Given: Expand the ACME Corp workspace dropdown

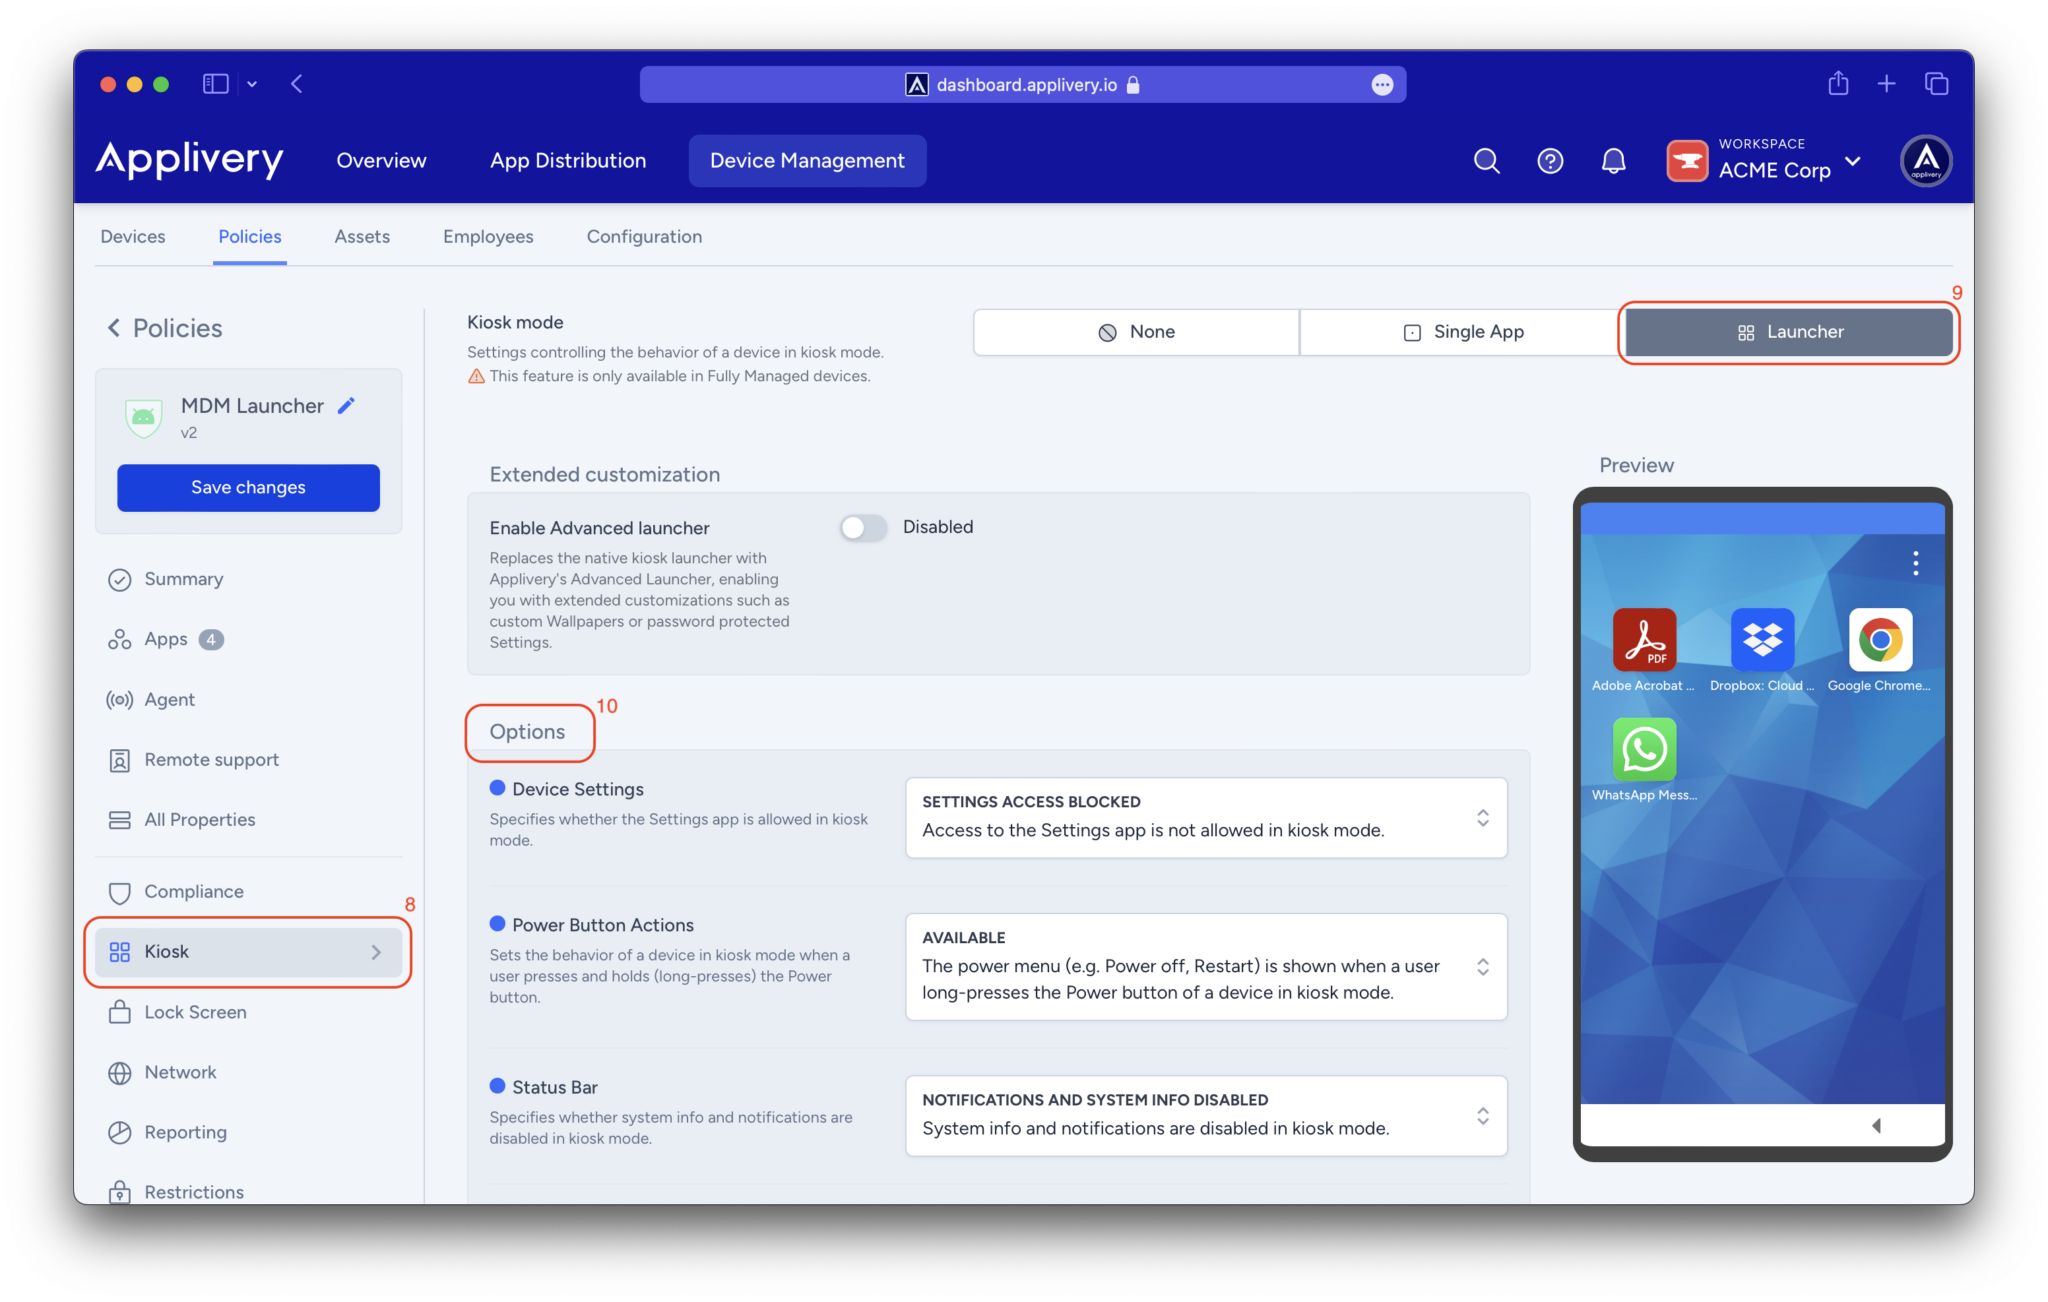Looking at the screenshot, I should point(1855,161).
